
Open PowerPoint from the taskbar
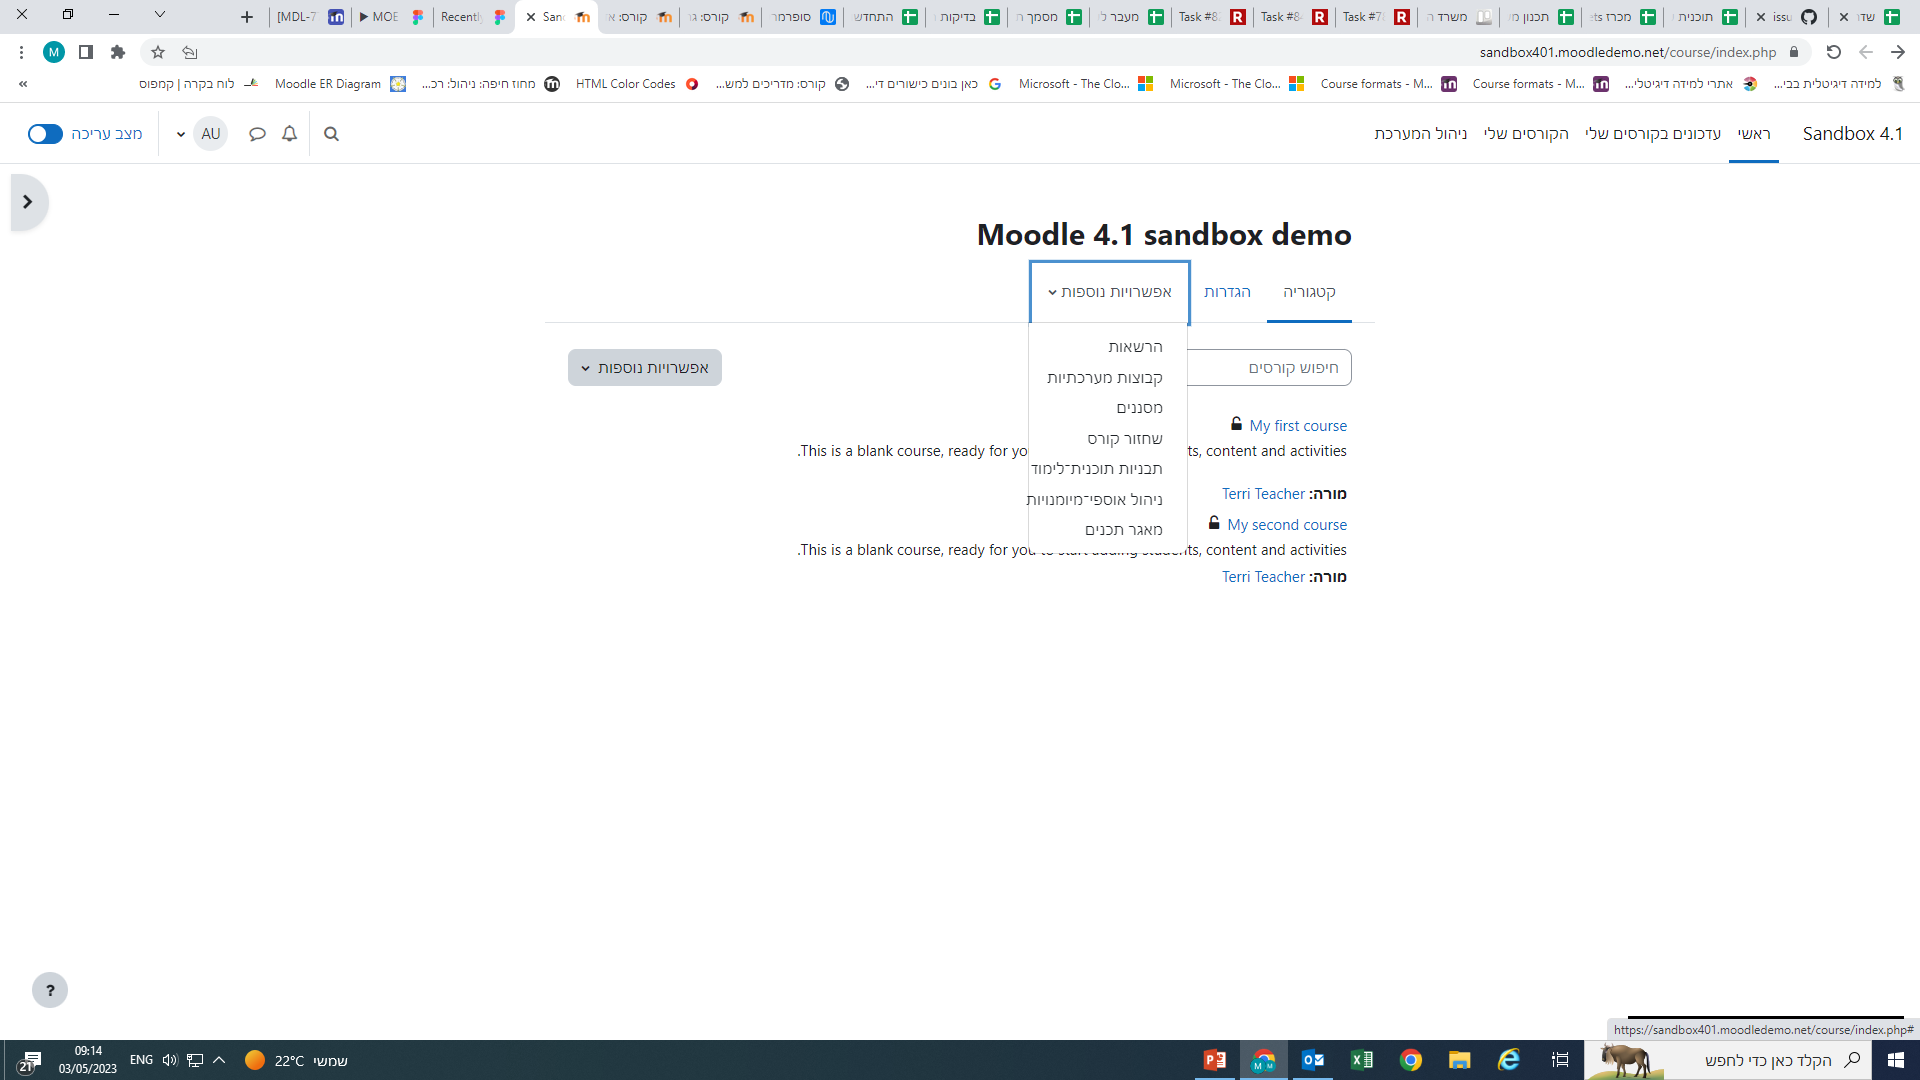tap(1215, 1060)
